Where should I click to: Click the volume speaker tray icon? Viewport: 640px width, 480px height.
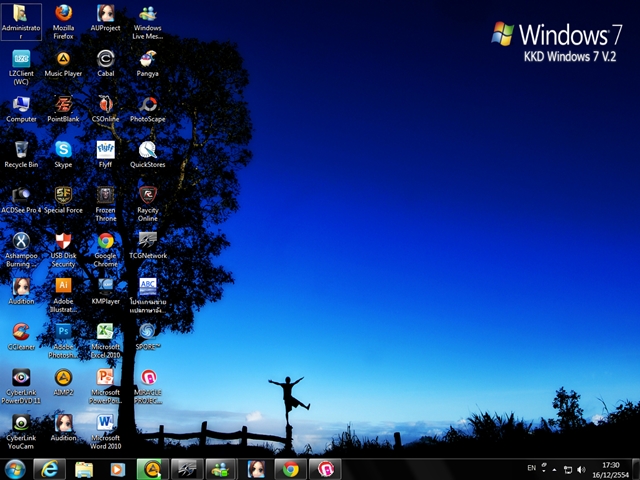[581, 470]
